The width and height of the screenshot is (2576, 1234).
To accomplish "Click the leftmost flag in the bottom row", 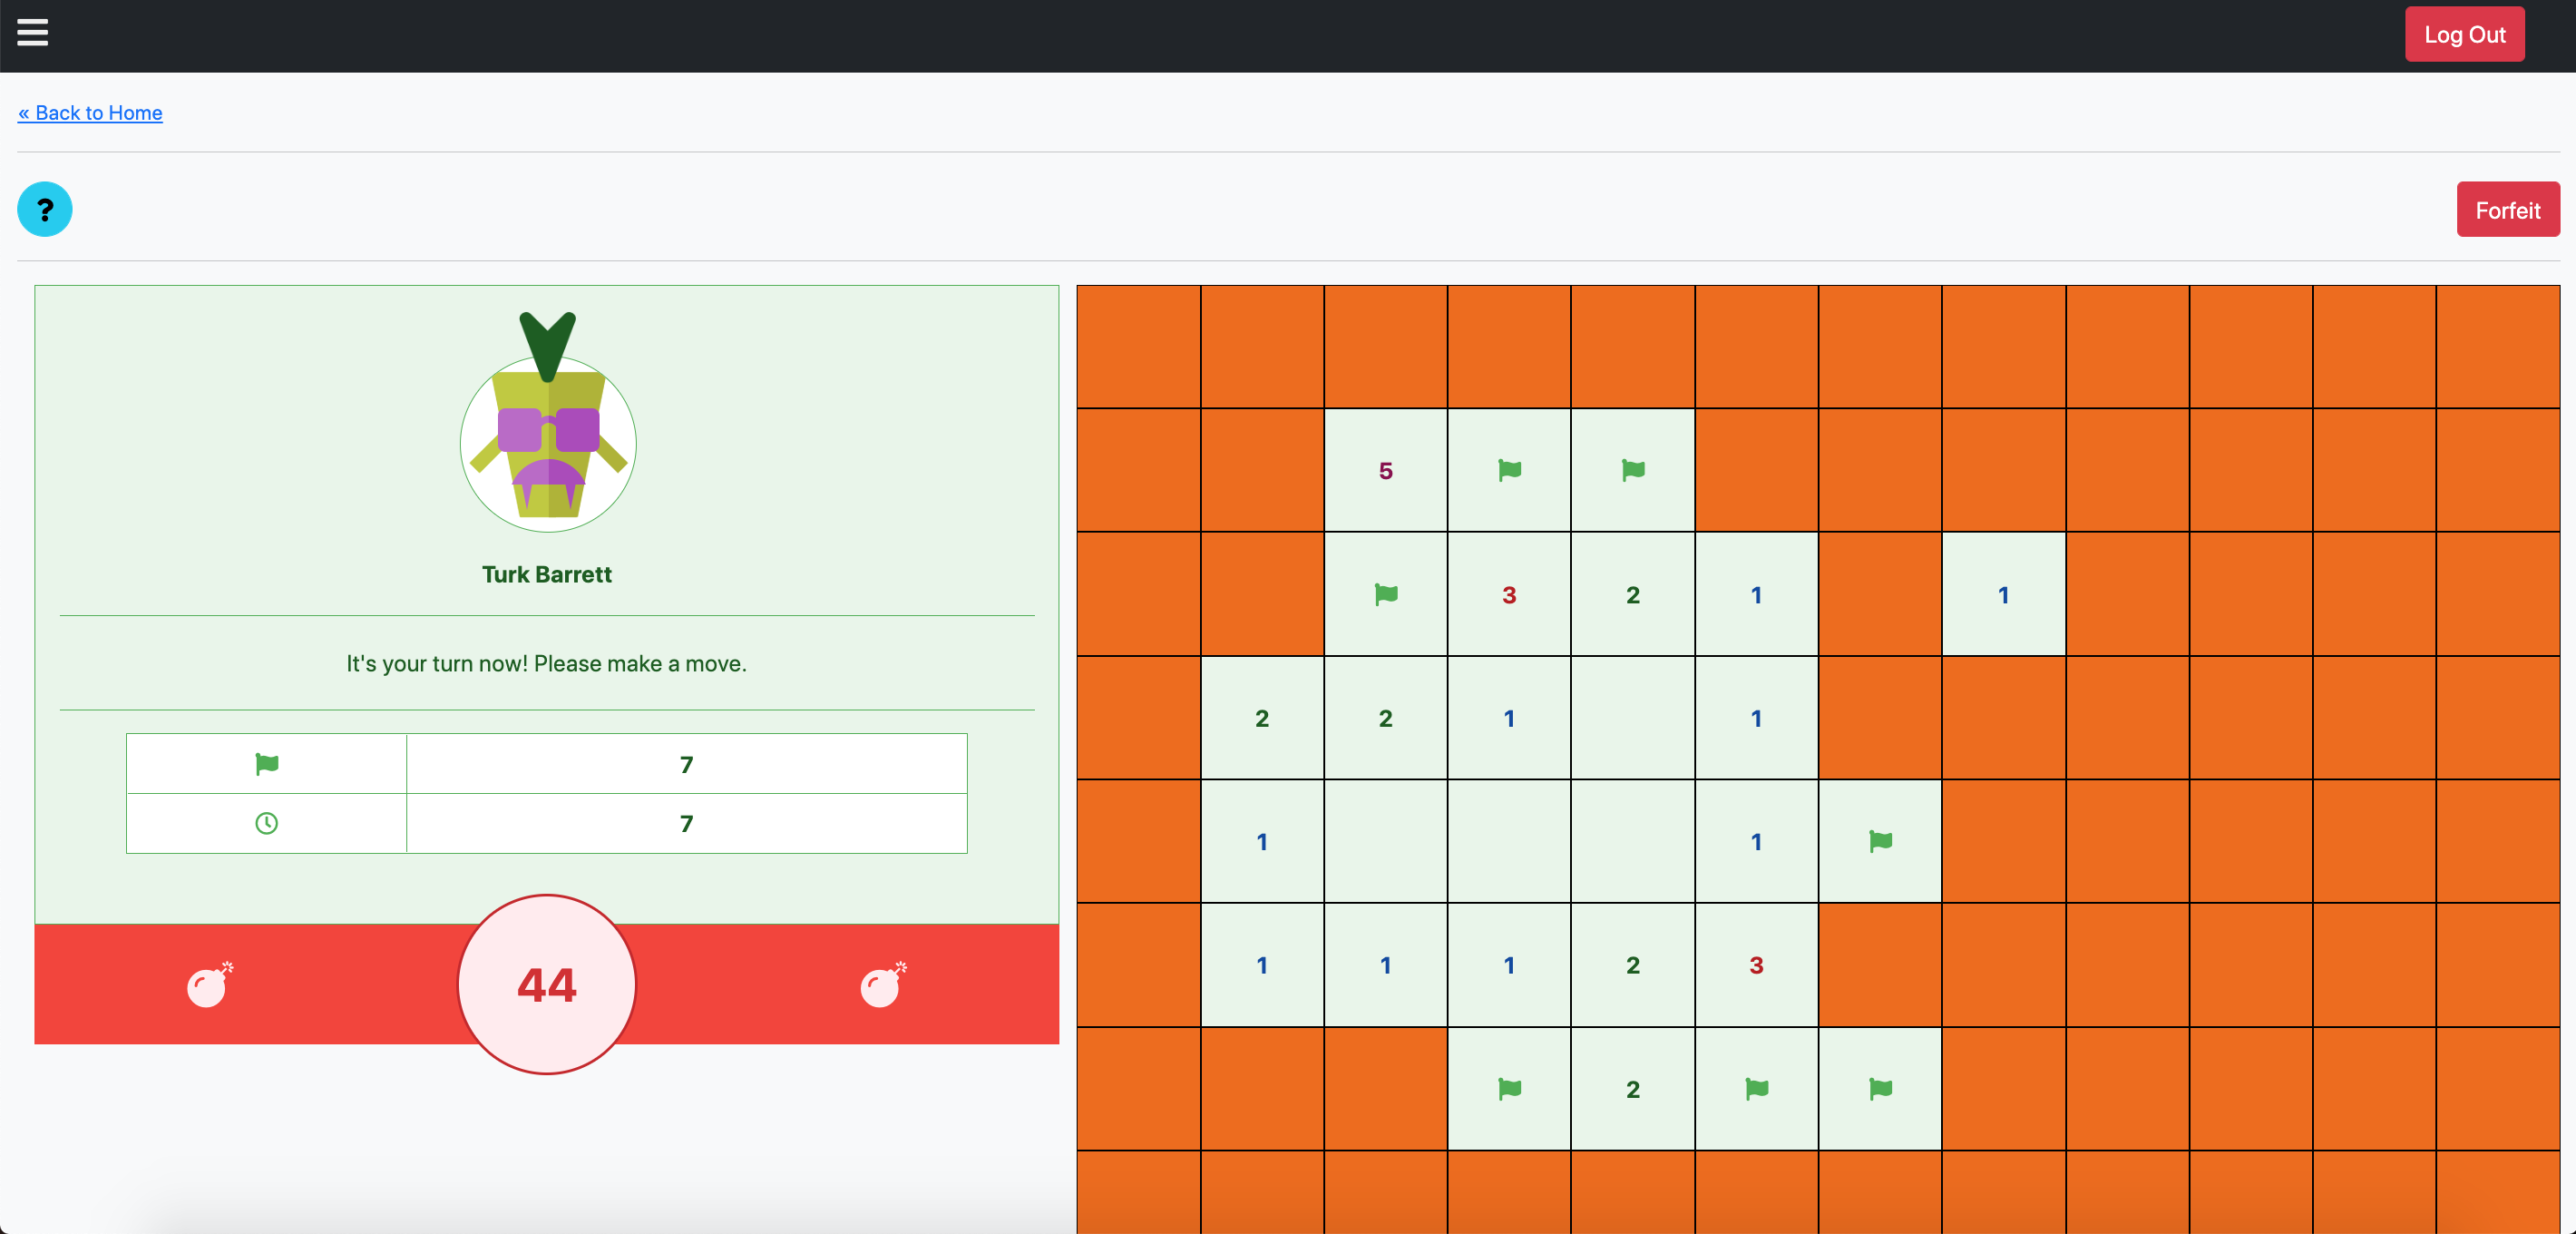I will pos(1508,1089).
